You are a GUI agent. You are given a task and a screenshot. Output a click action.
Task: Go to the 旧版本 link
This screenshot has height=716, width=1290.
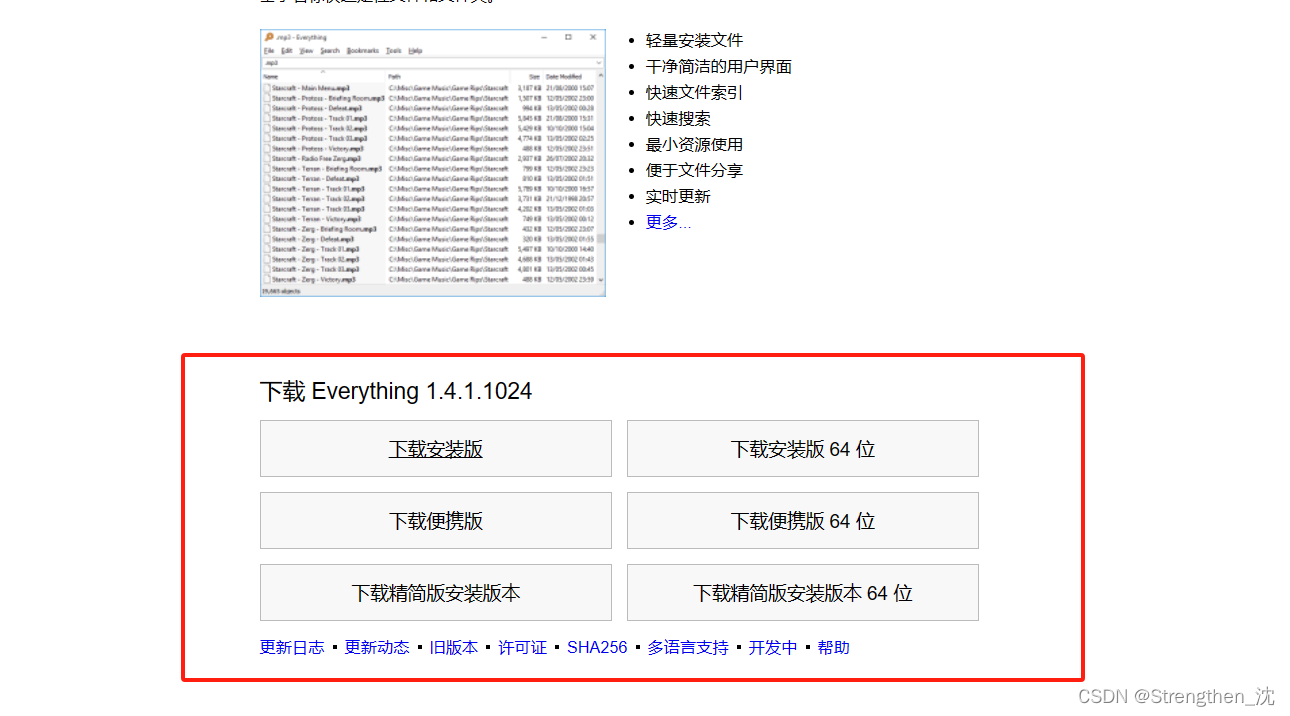(x=454, y=647)
